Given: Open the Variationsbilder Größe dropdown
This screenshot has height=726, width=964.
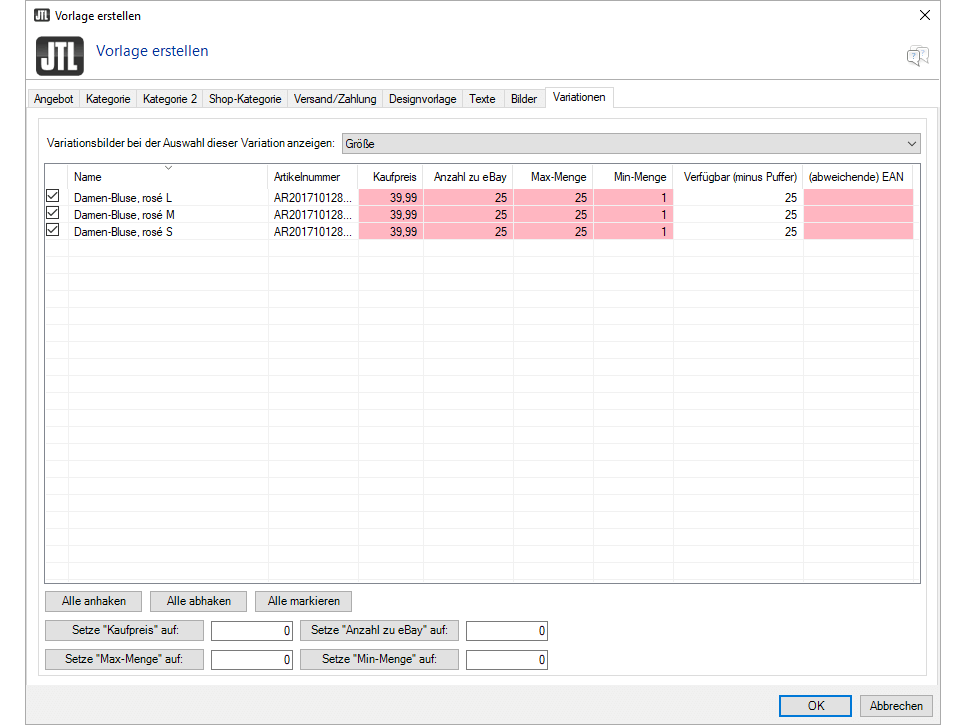Looking at the screenshot, I should coord(630,144).
